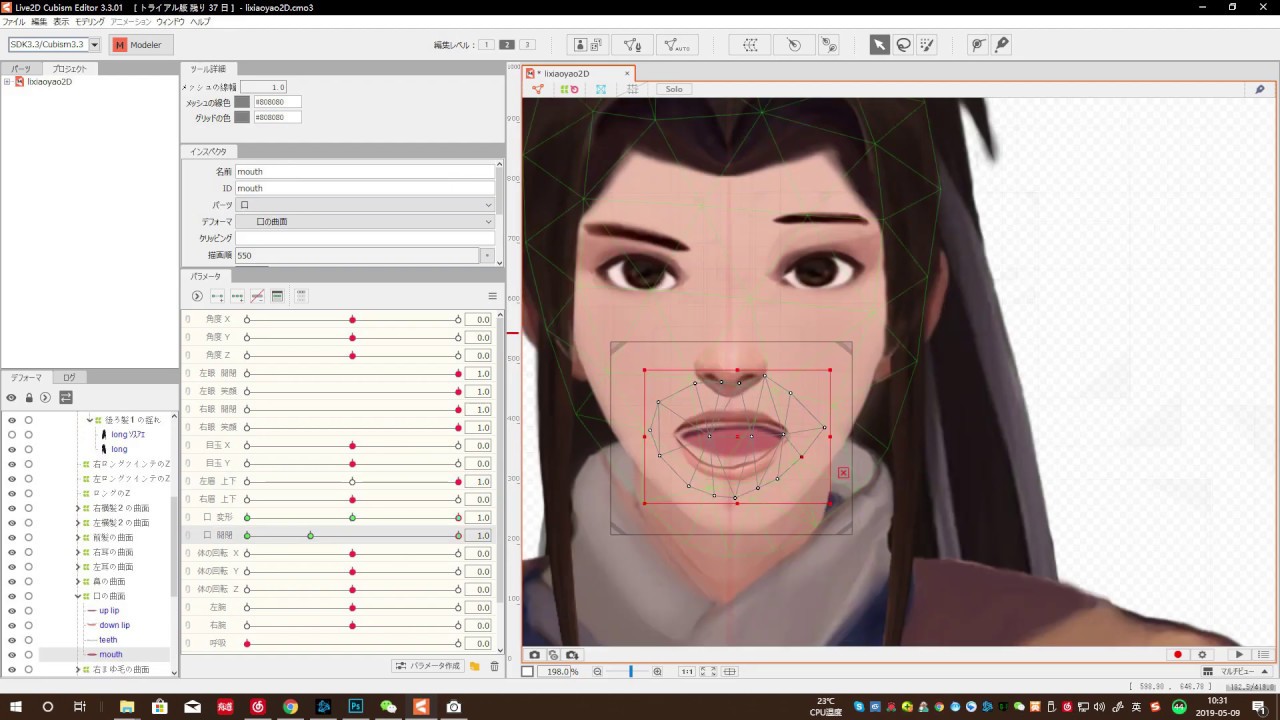The width and height of the screenshot is (1280, 720).
Task: Click the red record button
Action: coord(1178,655)
